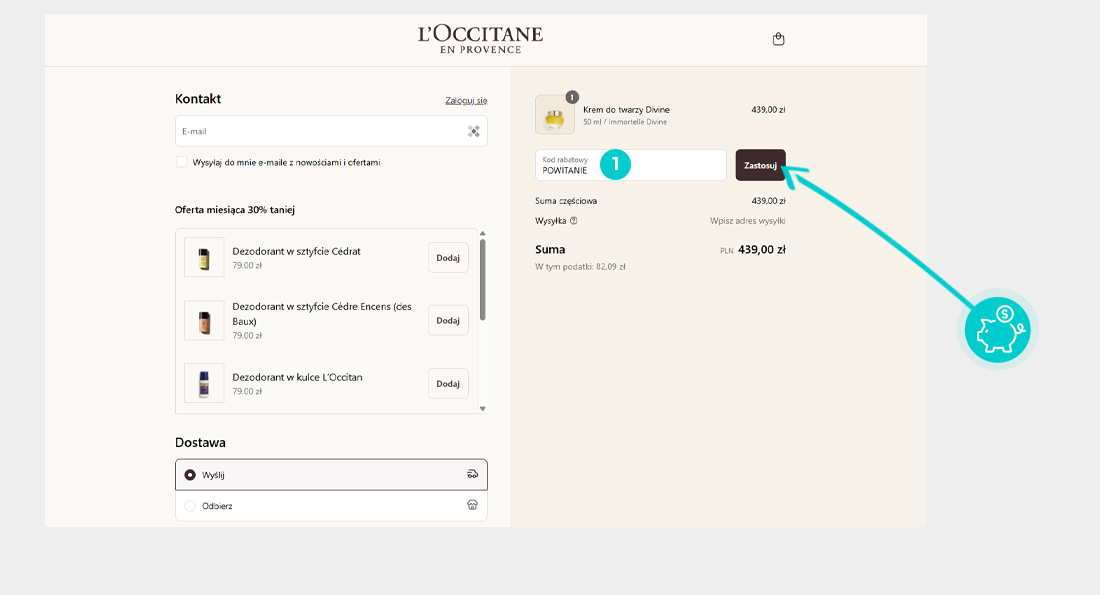Viewport: 1100px width, 595px height.
Task: Click the delivery truck icon beside Wyślij
Action: coord(472,474)
